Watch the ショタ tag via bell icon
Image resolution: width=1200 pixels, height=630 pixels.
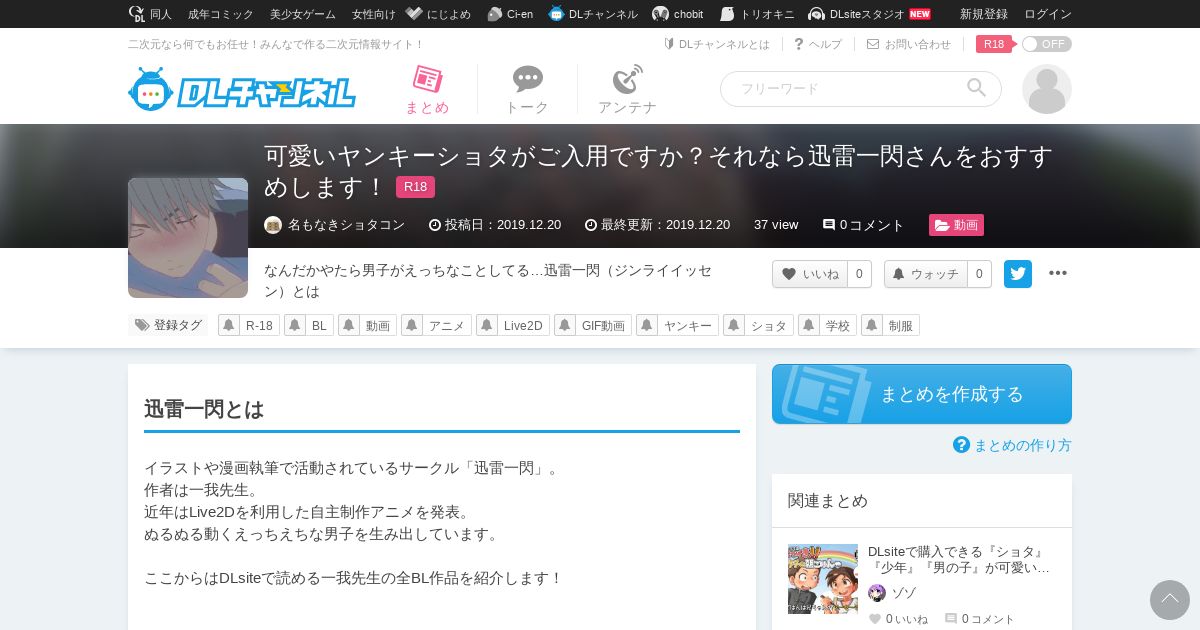[734, 325]
